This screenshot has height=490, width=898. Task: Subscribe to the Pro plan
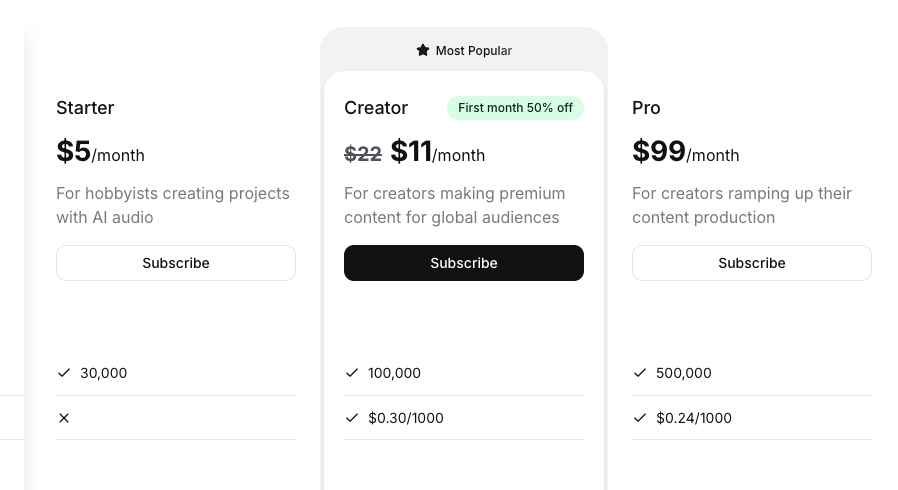tap(752, 263)
